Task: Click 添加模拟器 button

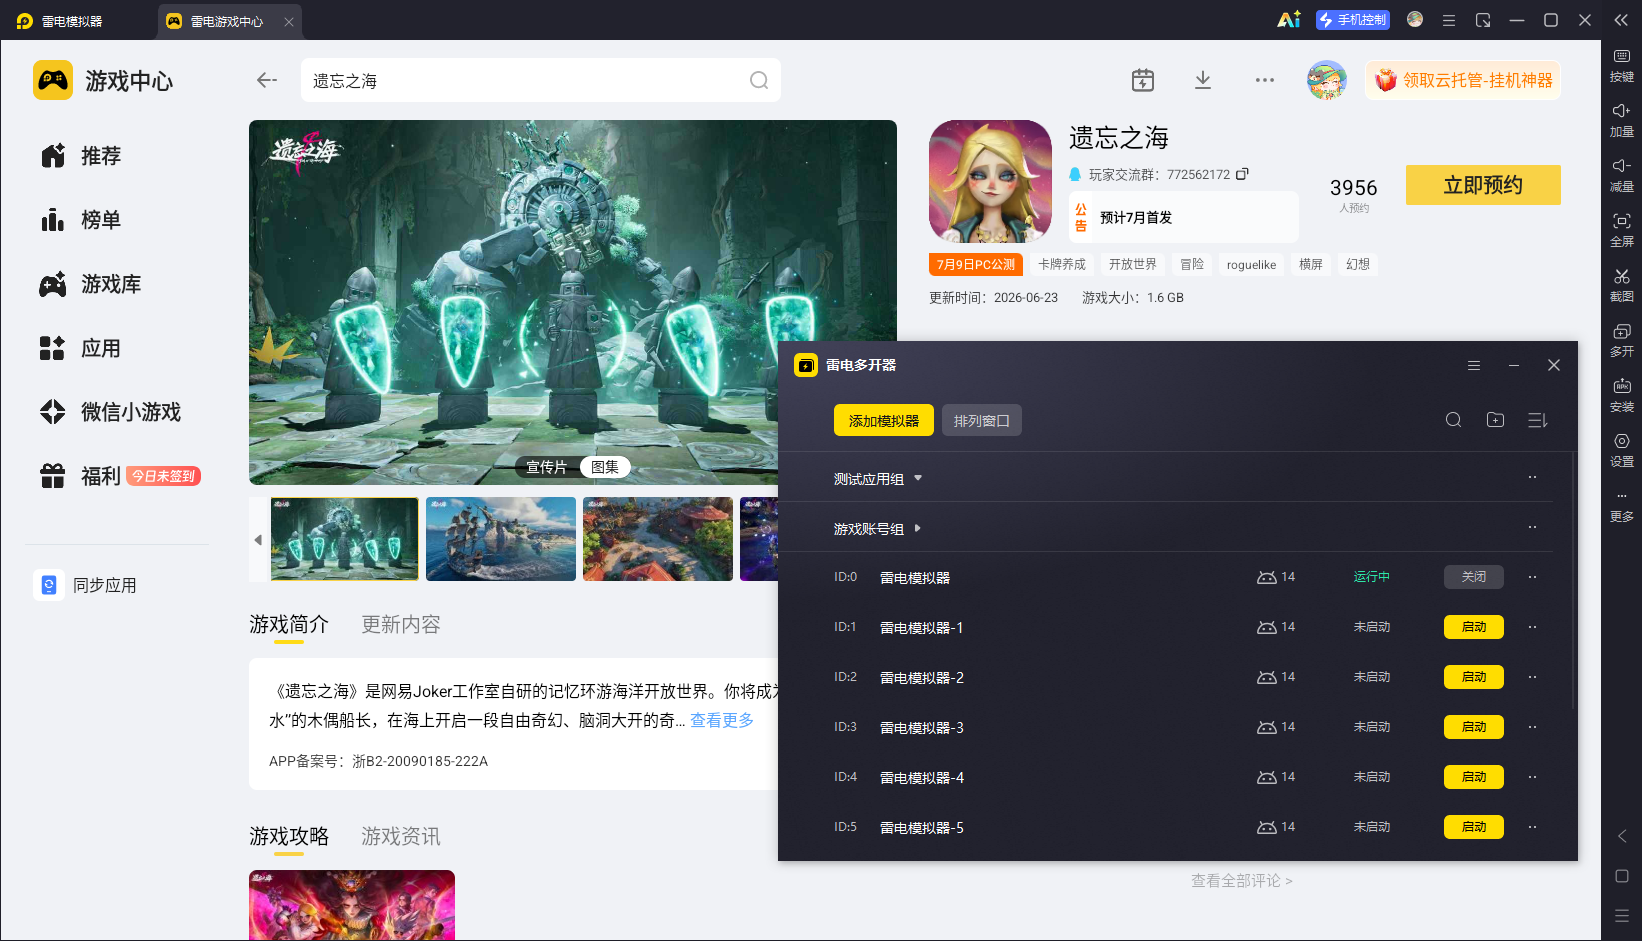Action: [884, 420]
